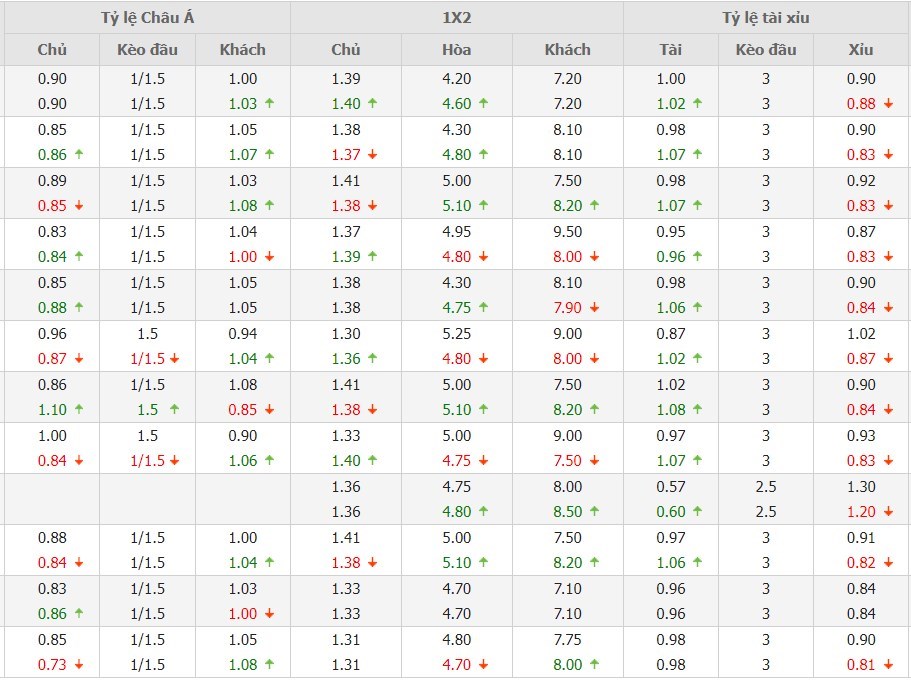Click the up arrow next to 8.50

click(x=593, y=511)
